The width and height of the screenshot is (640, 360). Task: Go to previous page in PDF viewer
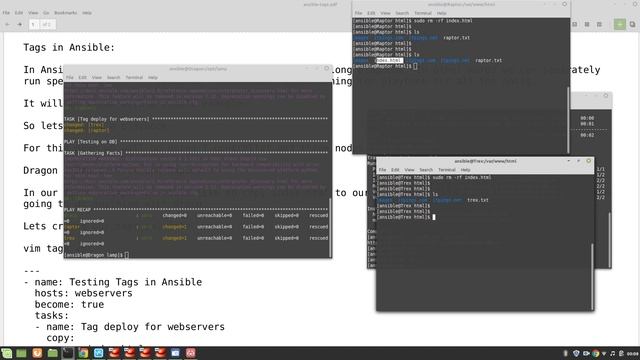coord(7,24)
